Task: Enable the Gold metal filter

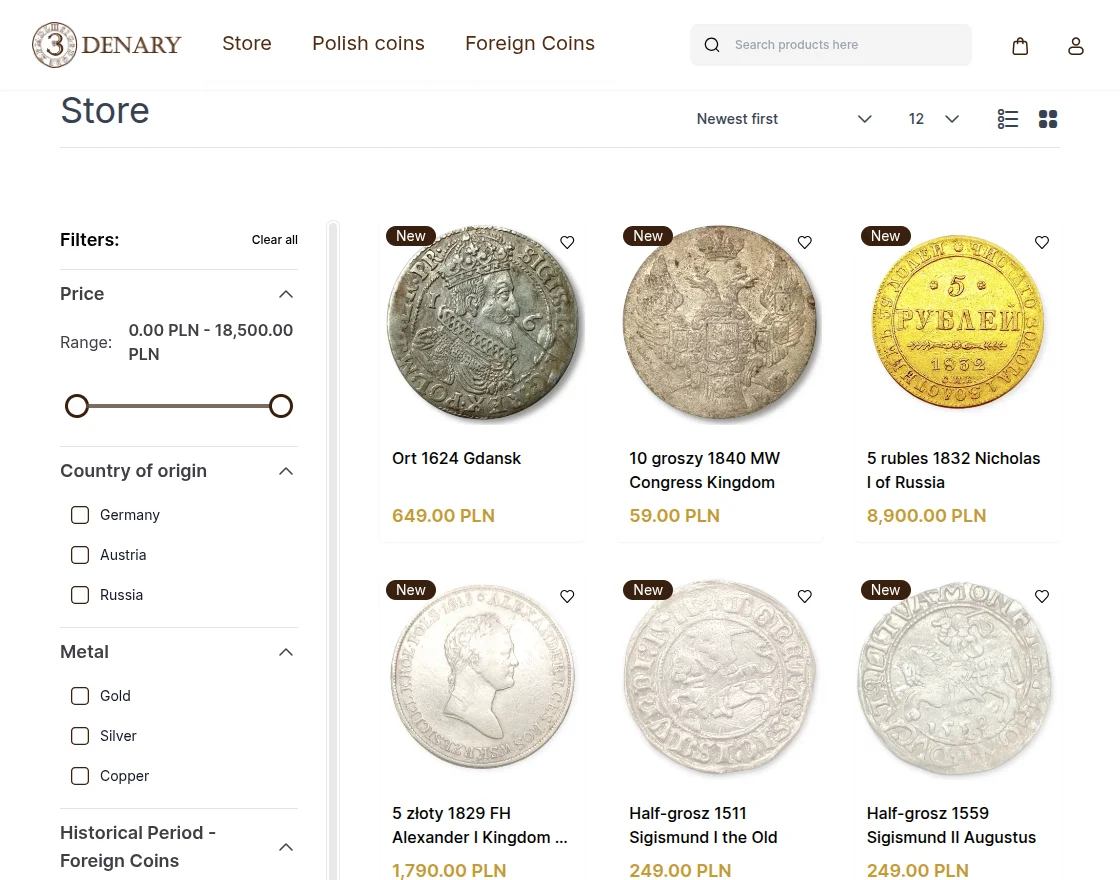Action: pyautogui.click(x=80, y=695)
